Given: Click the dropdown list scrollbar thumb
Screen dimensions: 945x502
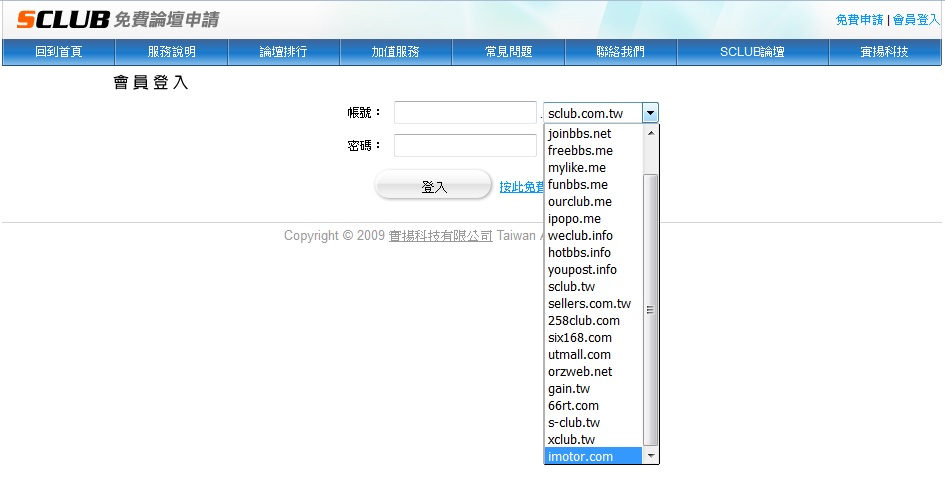Looking at the screenshot, I should [650, 310].
